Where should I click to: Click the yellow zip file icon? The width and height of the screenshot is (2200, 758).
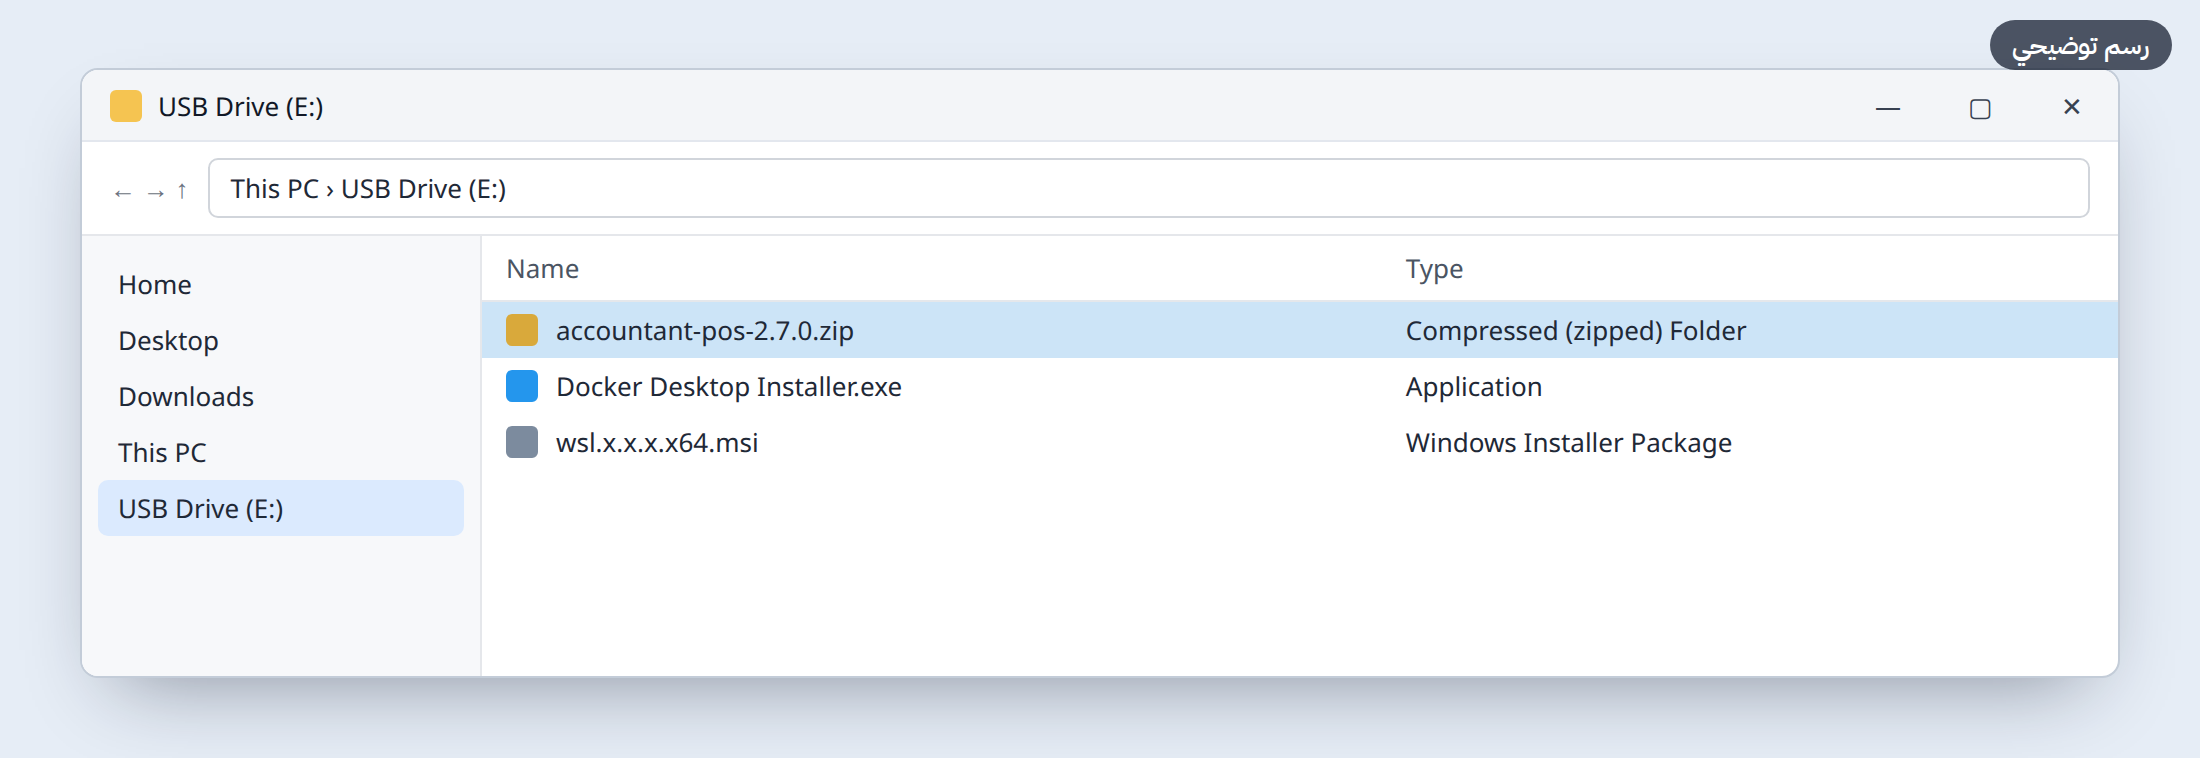click(522, 330)
